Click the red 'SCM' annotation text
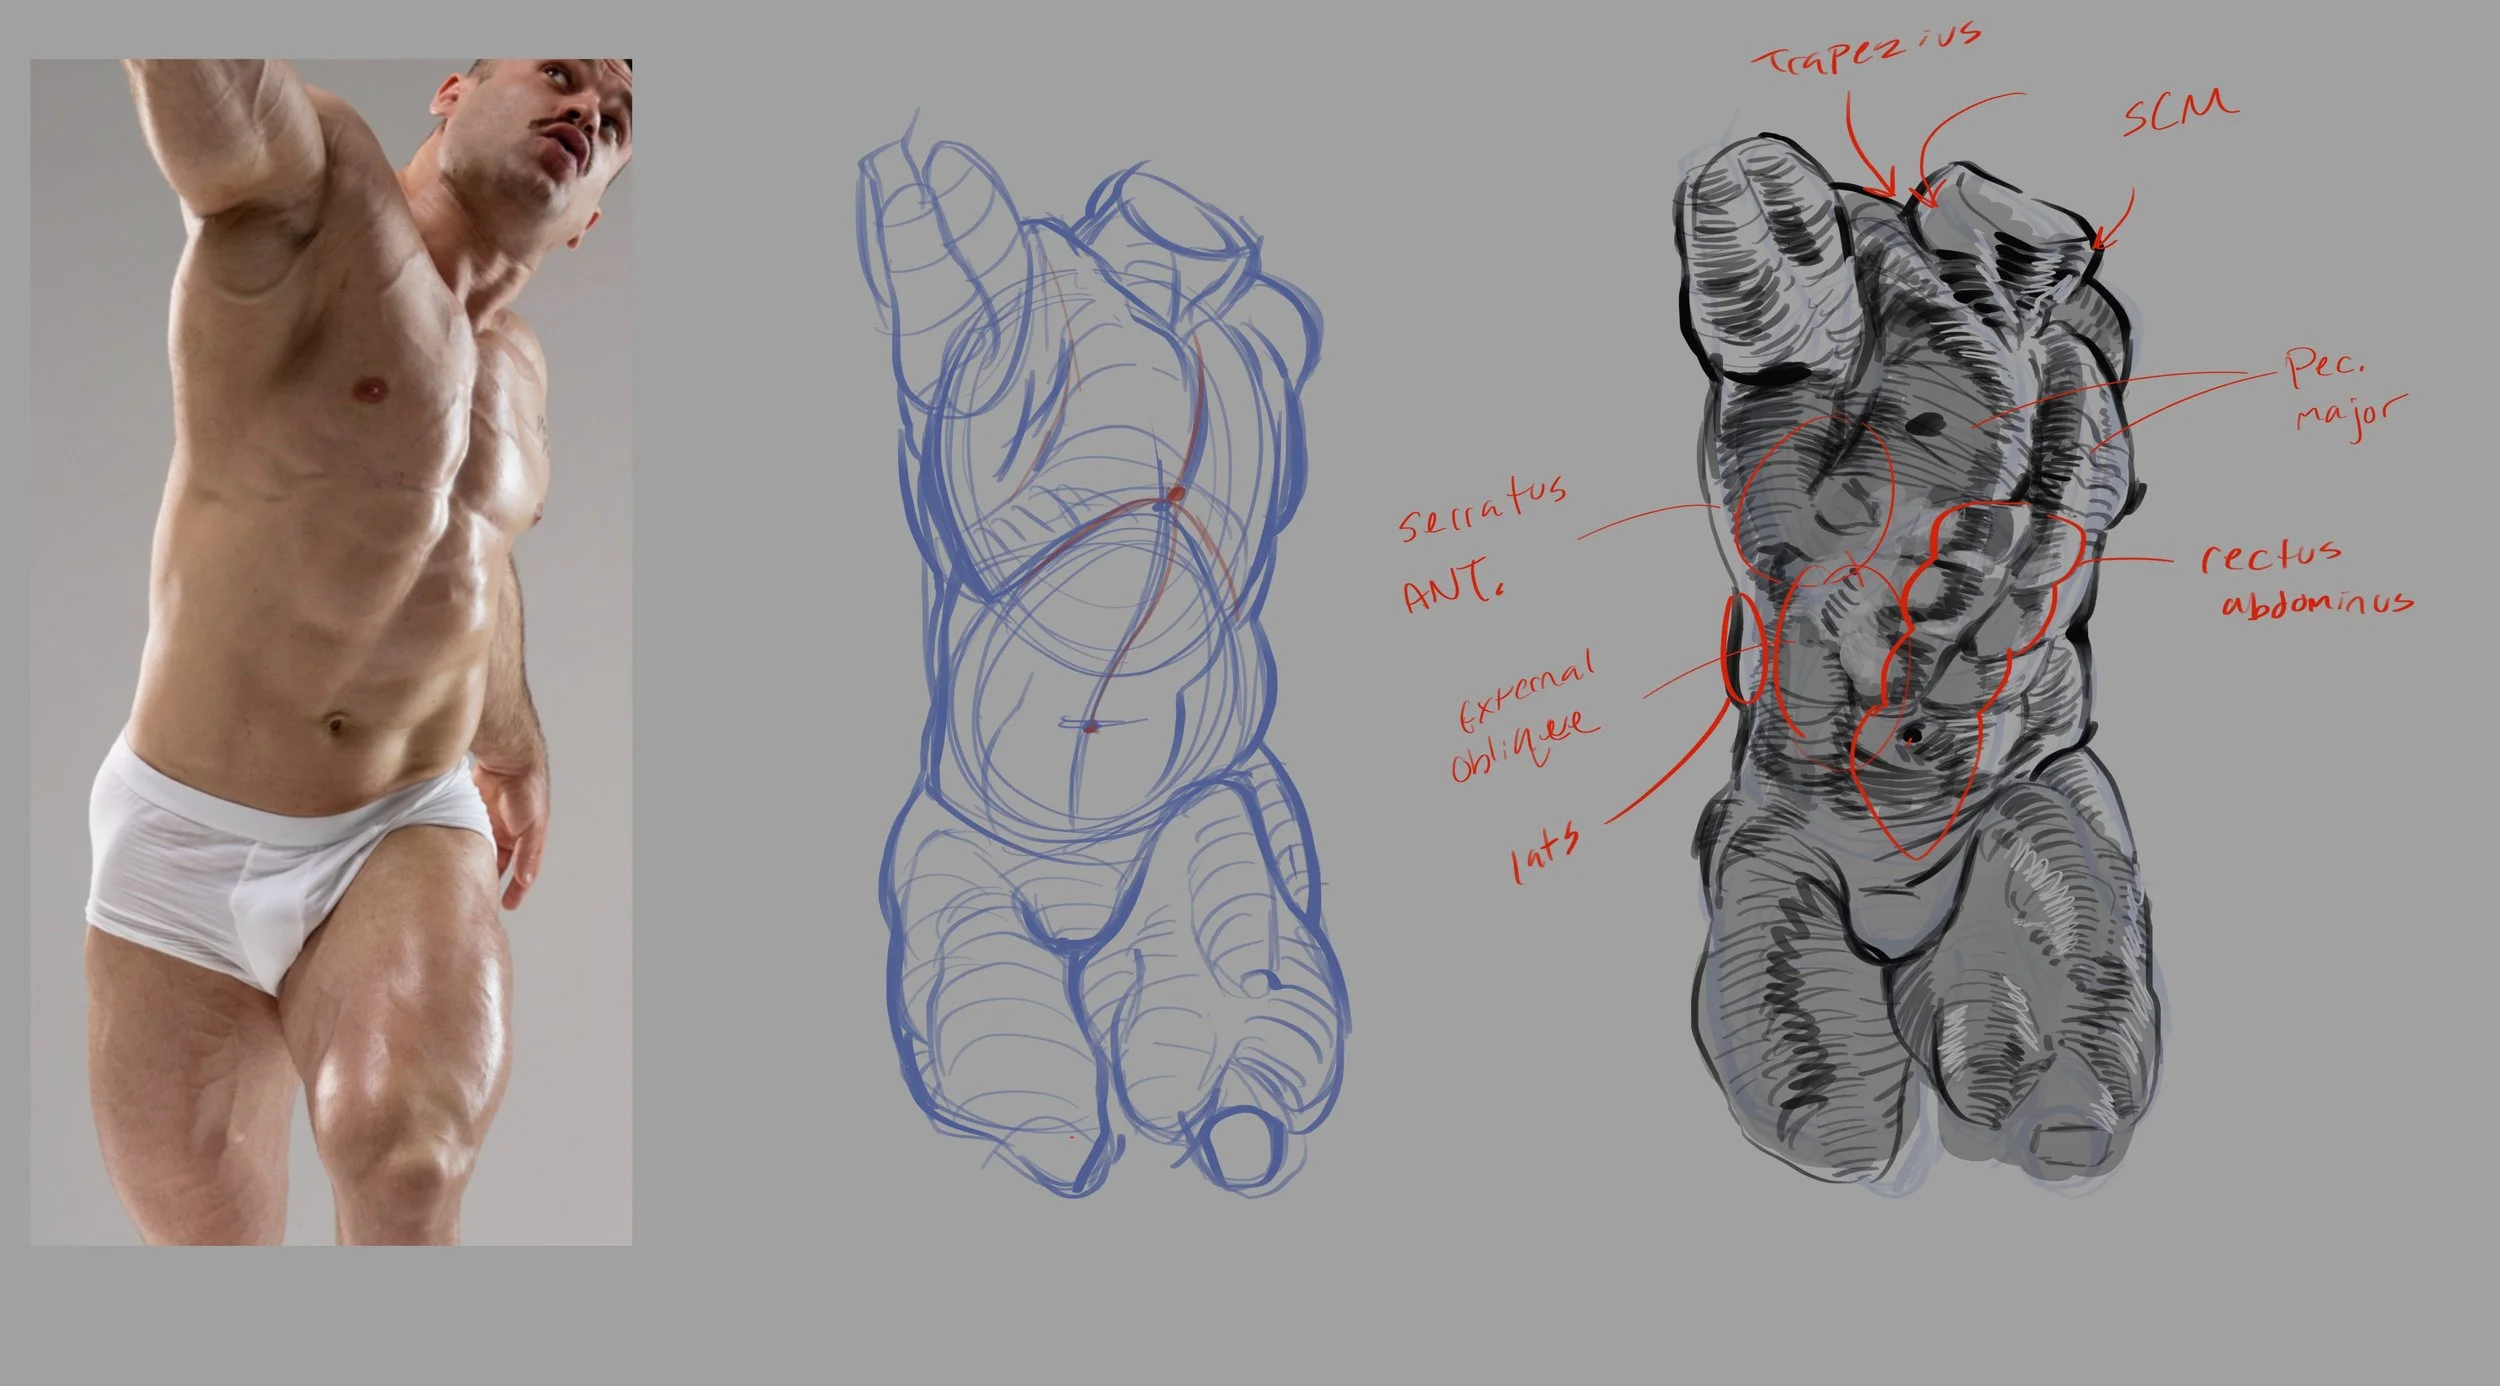The height and width of the screenshot is (1386, 2500). click(2178, 112)
